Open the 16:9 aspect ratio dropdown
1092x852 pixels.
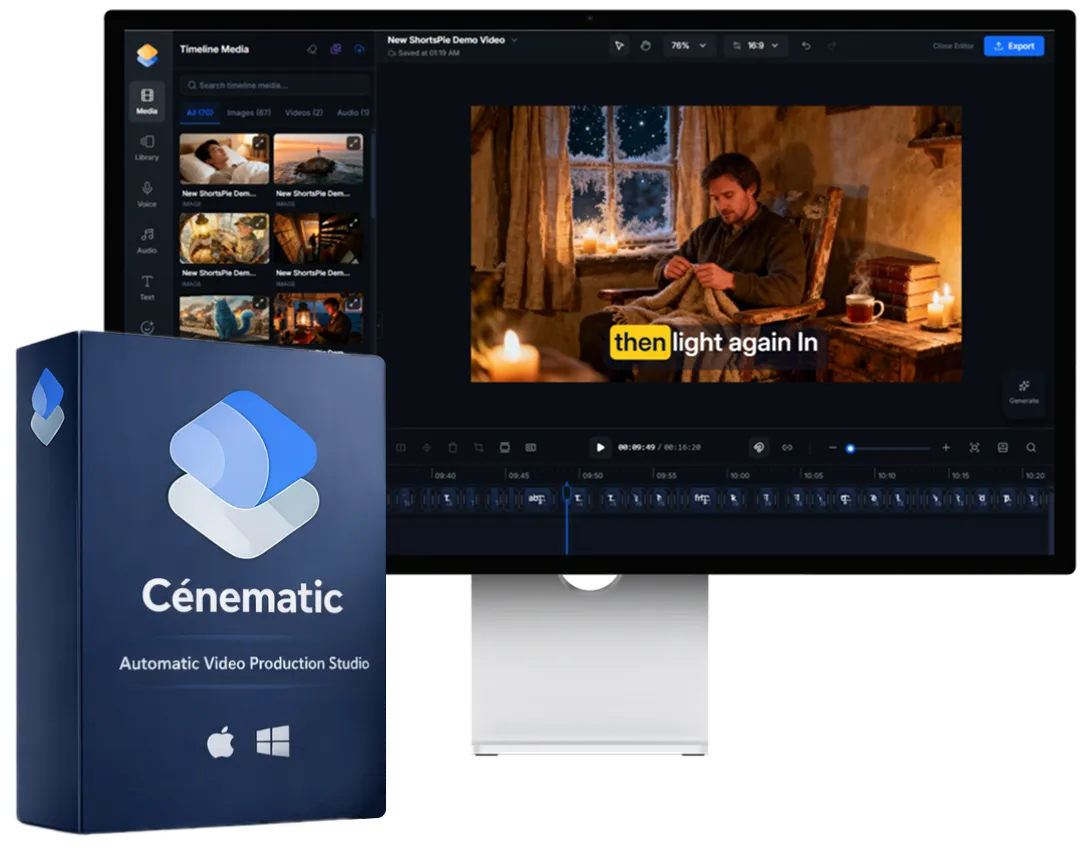[x=757, y=45]
